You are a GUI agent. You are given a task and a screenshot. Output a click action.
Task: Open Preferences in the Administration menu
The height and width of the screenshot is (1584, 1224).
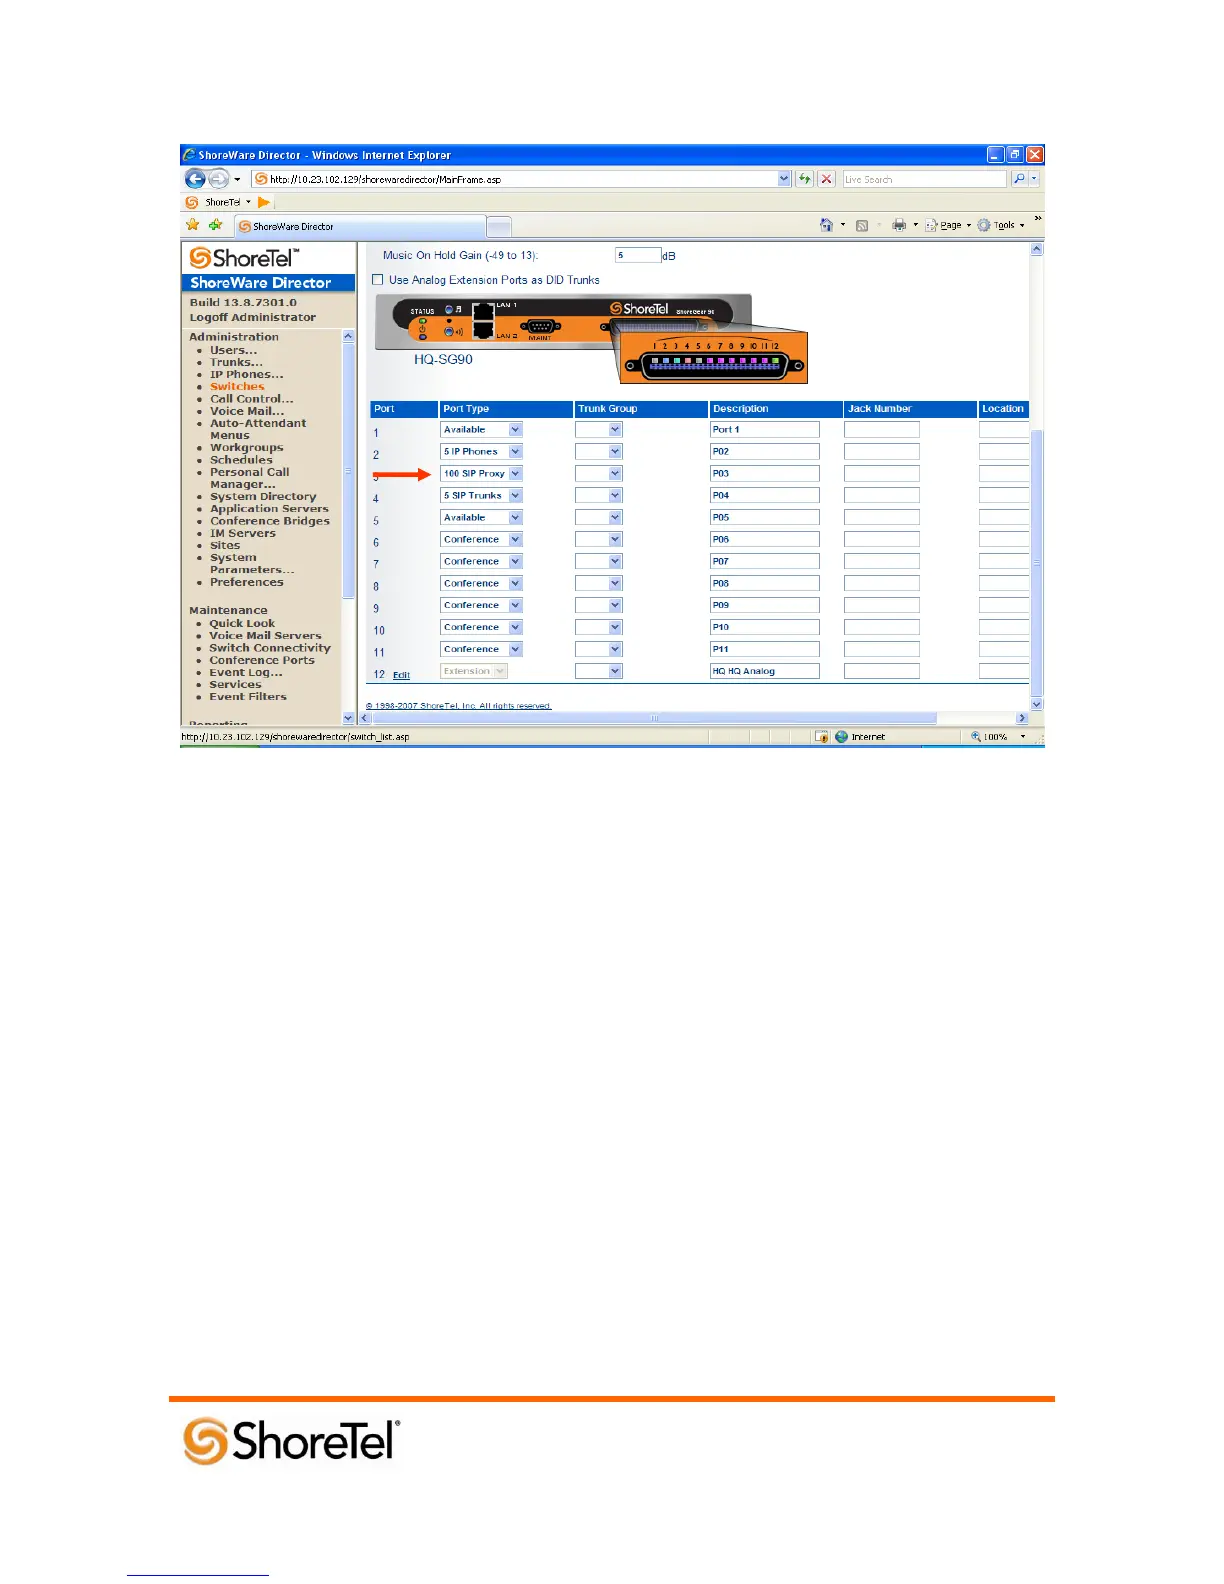pos(246,582)
